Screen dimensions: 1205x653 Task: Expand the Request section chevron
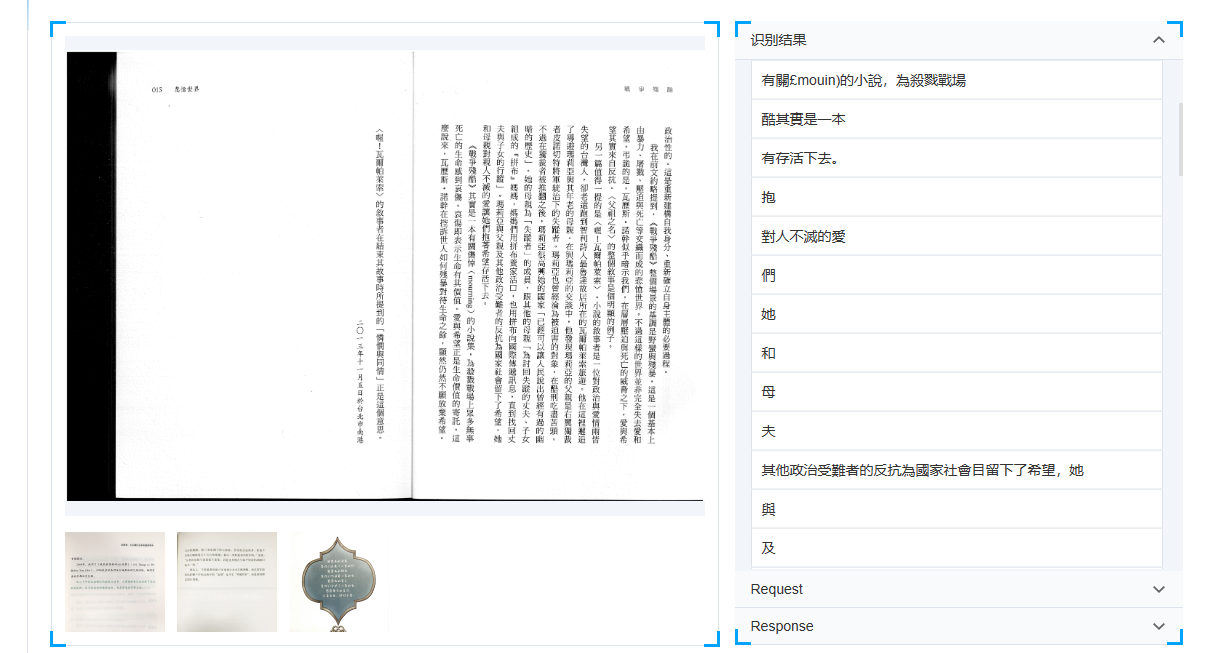[x=1159, y=589]
